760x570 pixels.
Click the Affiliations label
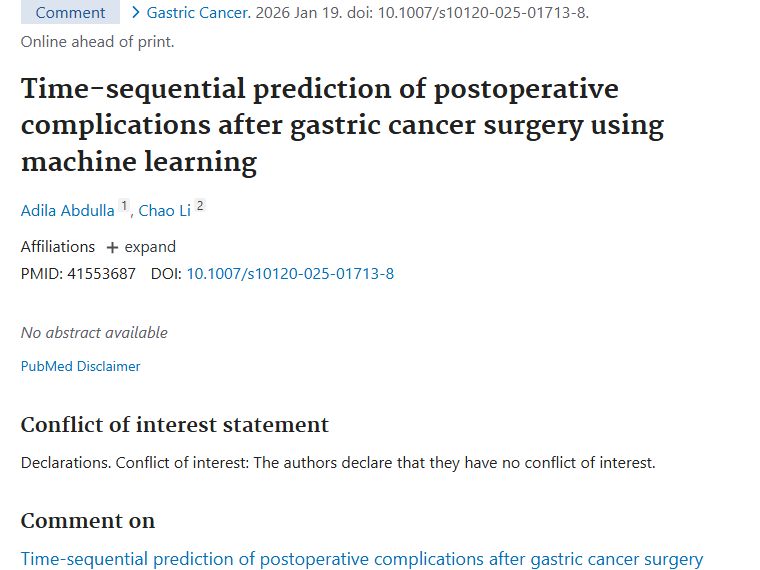coord(58,247)
